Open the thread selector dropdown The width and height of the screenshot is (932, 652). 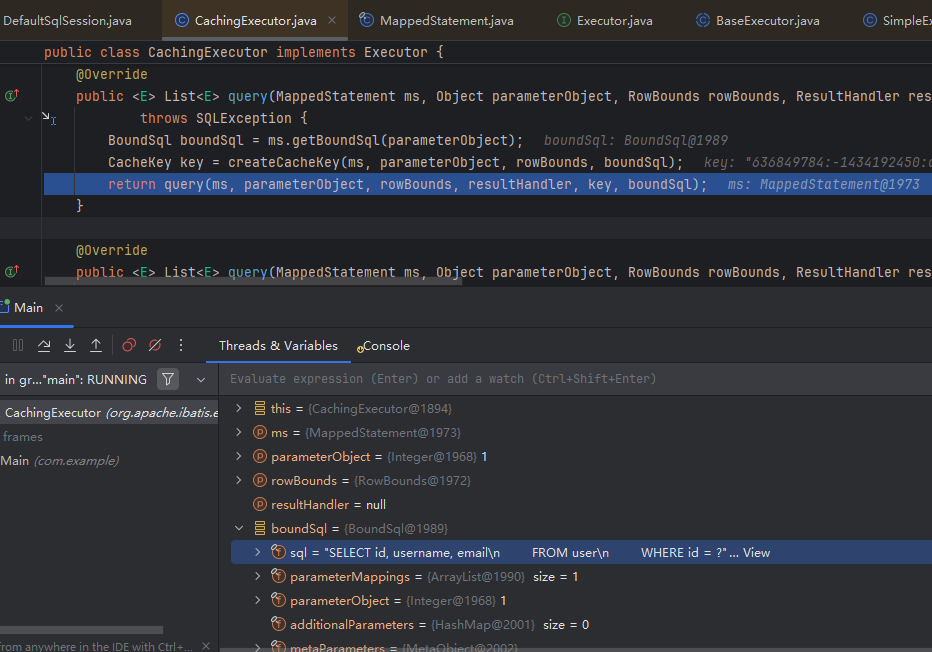(x=201, y=380)
